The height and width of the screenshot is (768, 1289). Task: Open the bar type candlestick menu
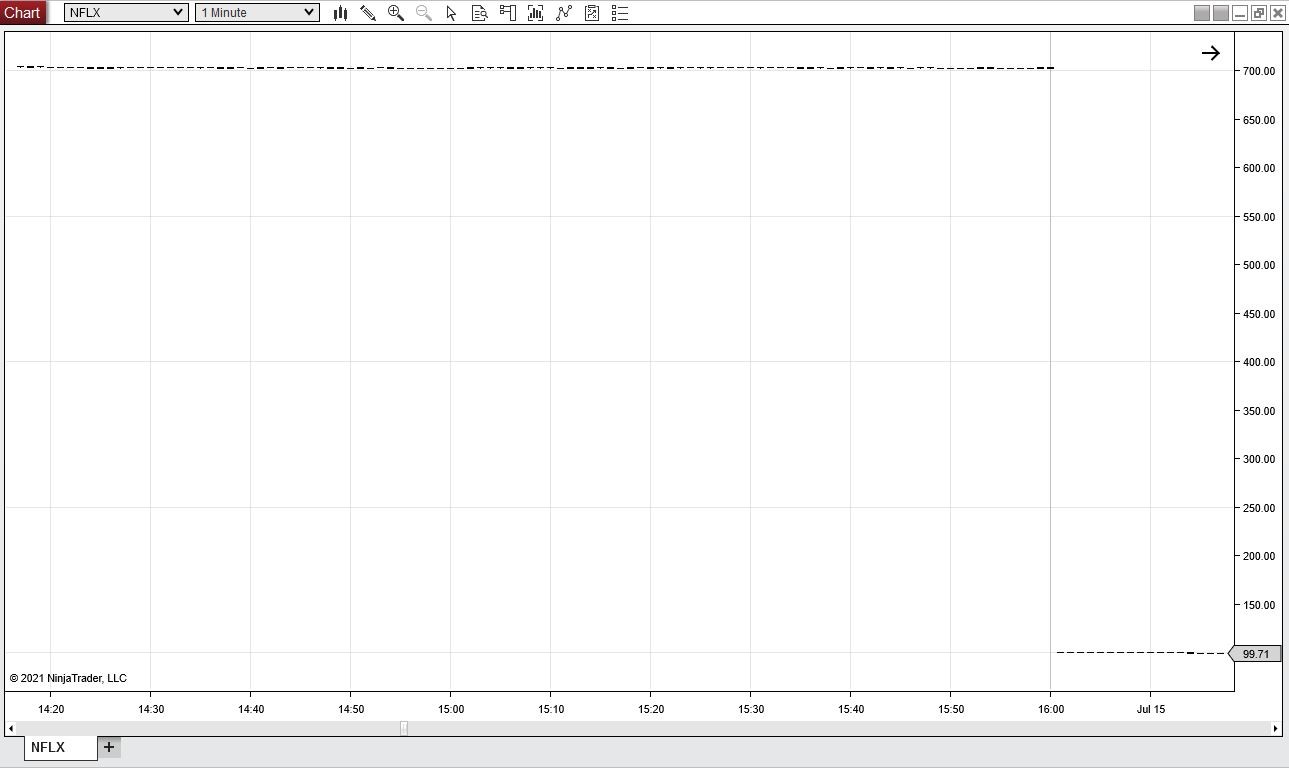click(x=340, y=13)
